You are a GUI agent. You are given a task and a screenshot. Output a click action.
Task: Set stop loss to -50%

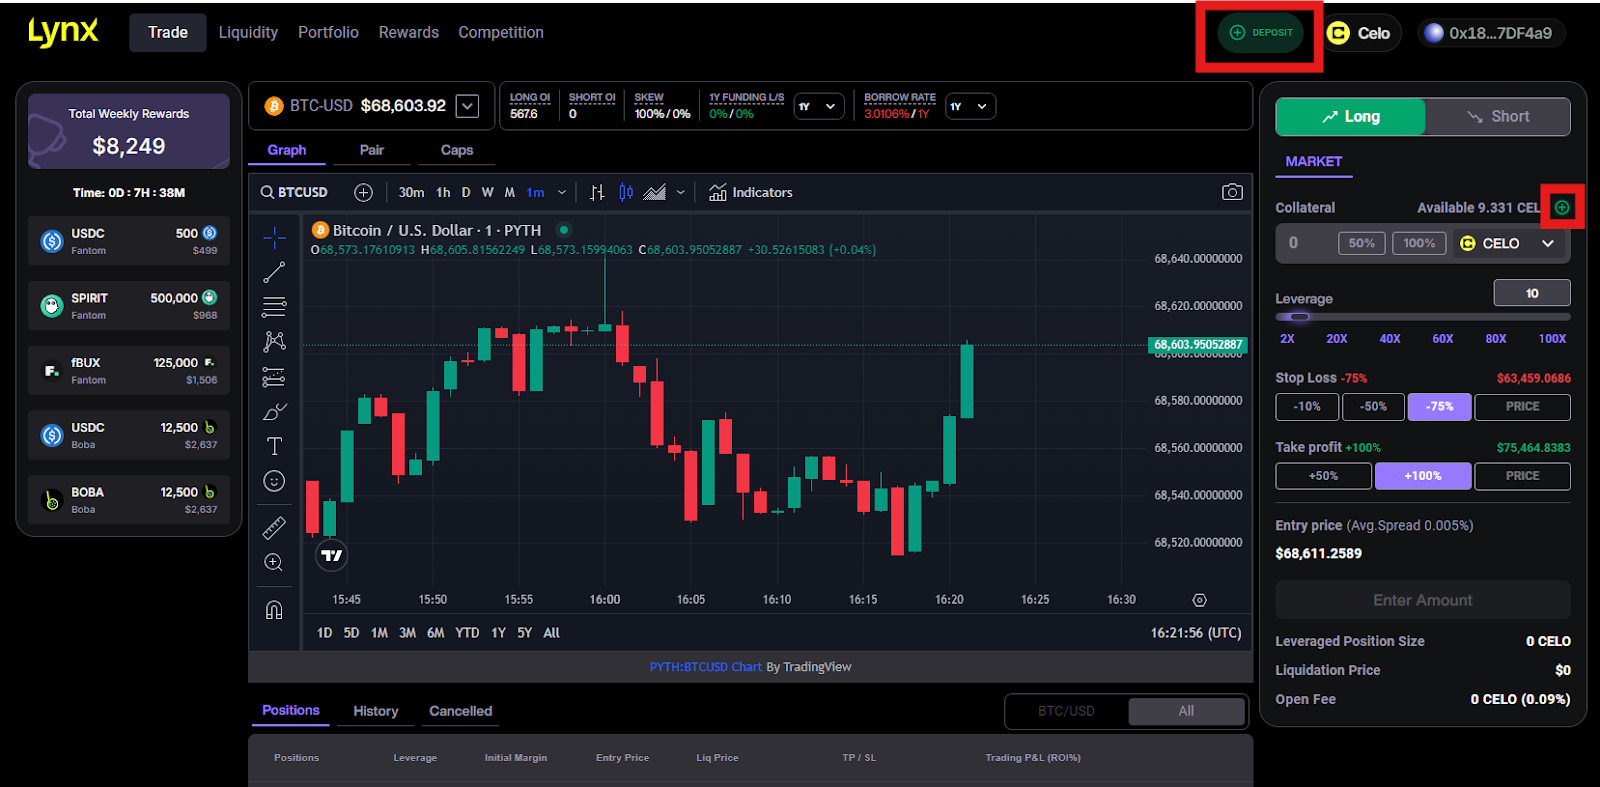pos(1373,407)
